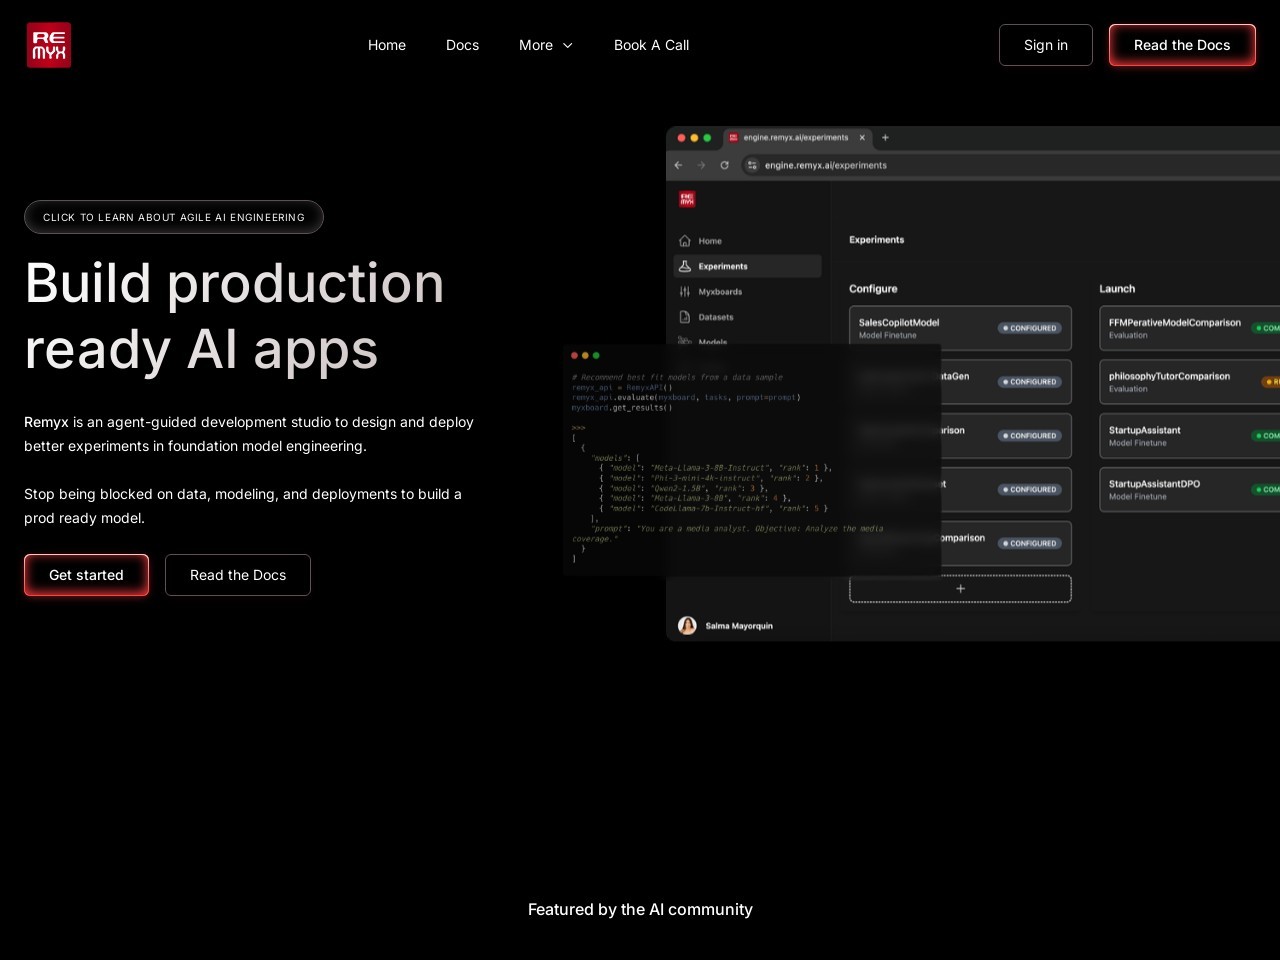Click the plus add-experiment box in the screenshot
The image size is (1280, 960).
click(960, 588)
